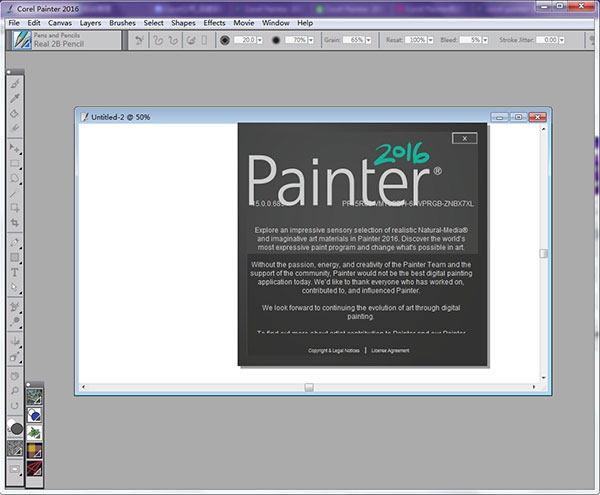Select the Selection Adjuster tool
The width and height of the screenshot is (600, 495).
[15, 208]
